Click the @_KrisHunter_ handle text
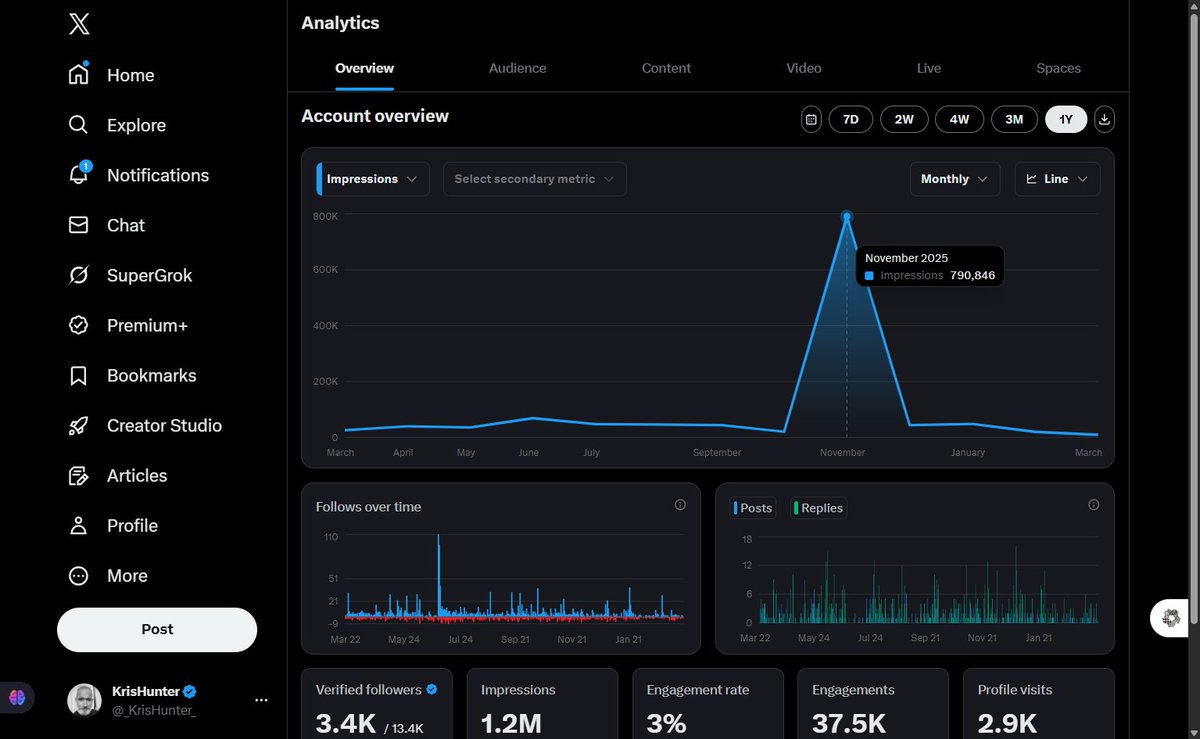1200x739 pixels. click(x=156, y=710)
